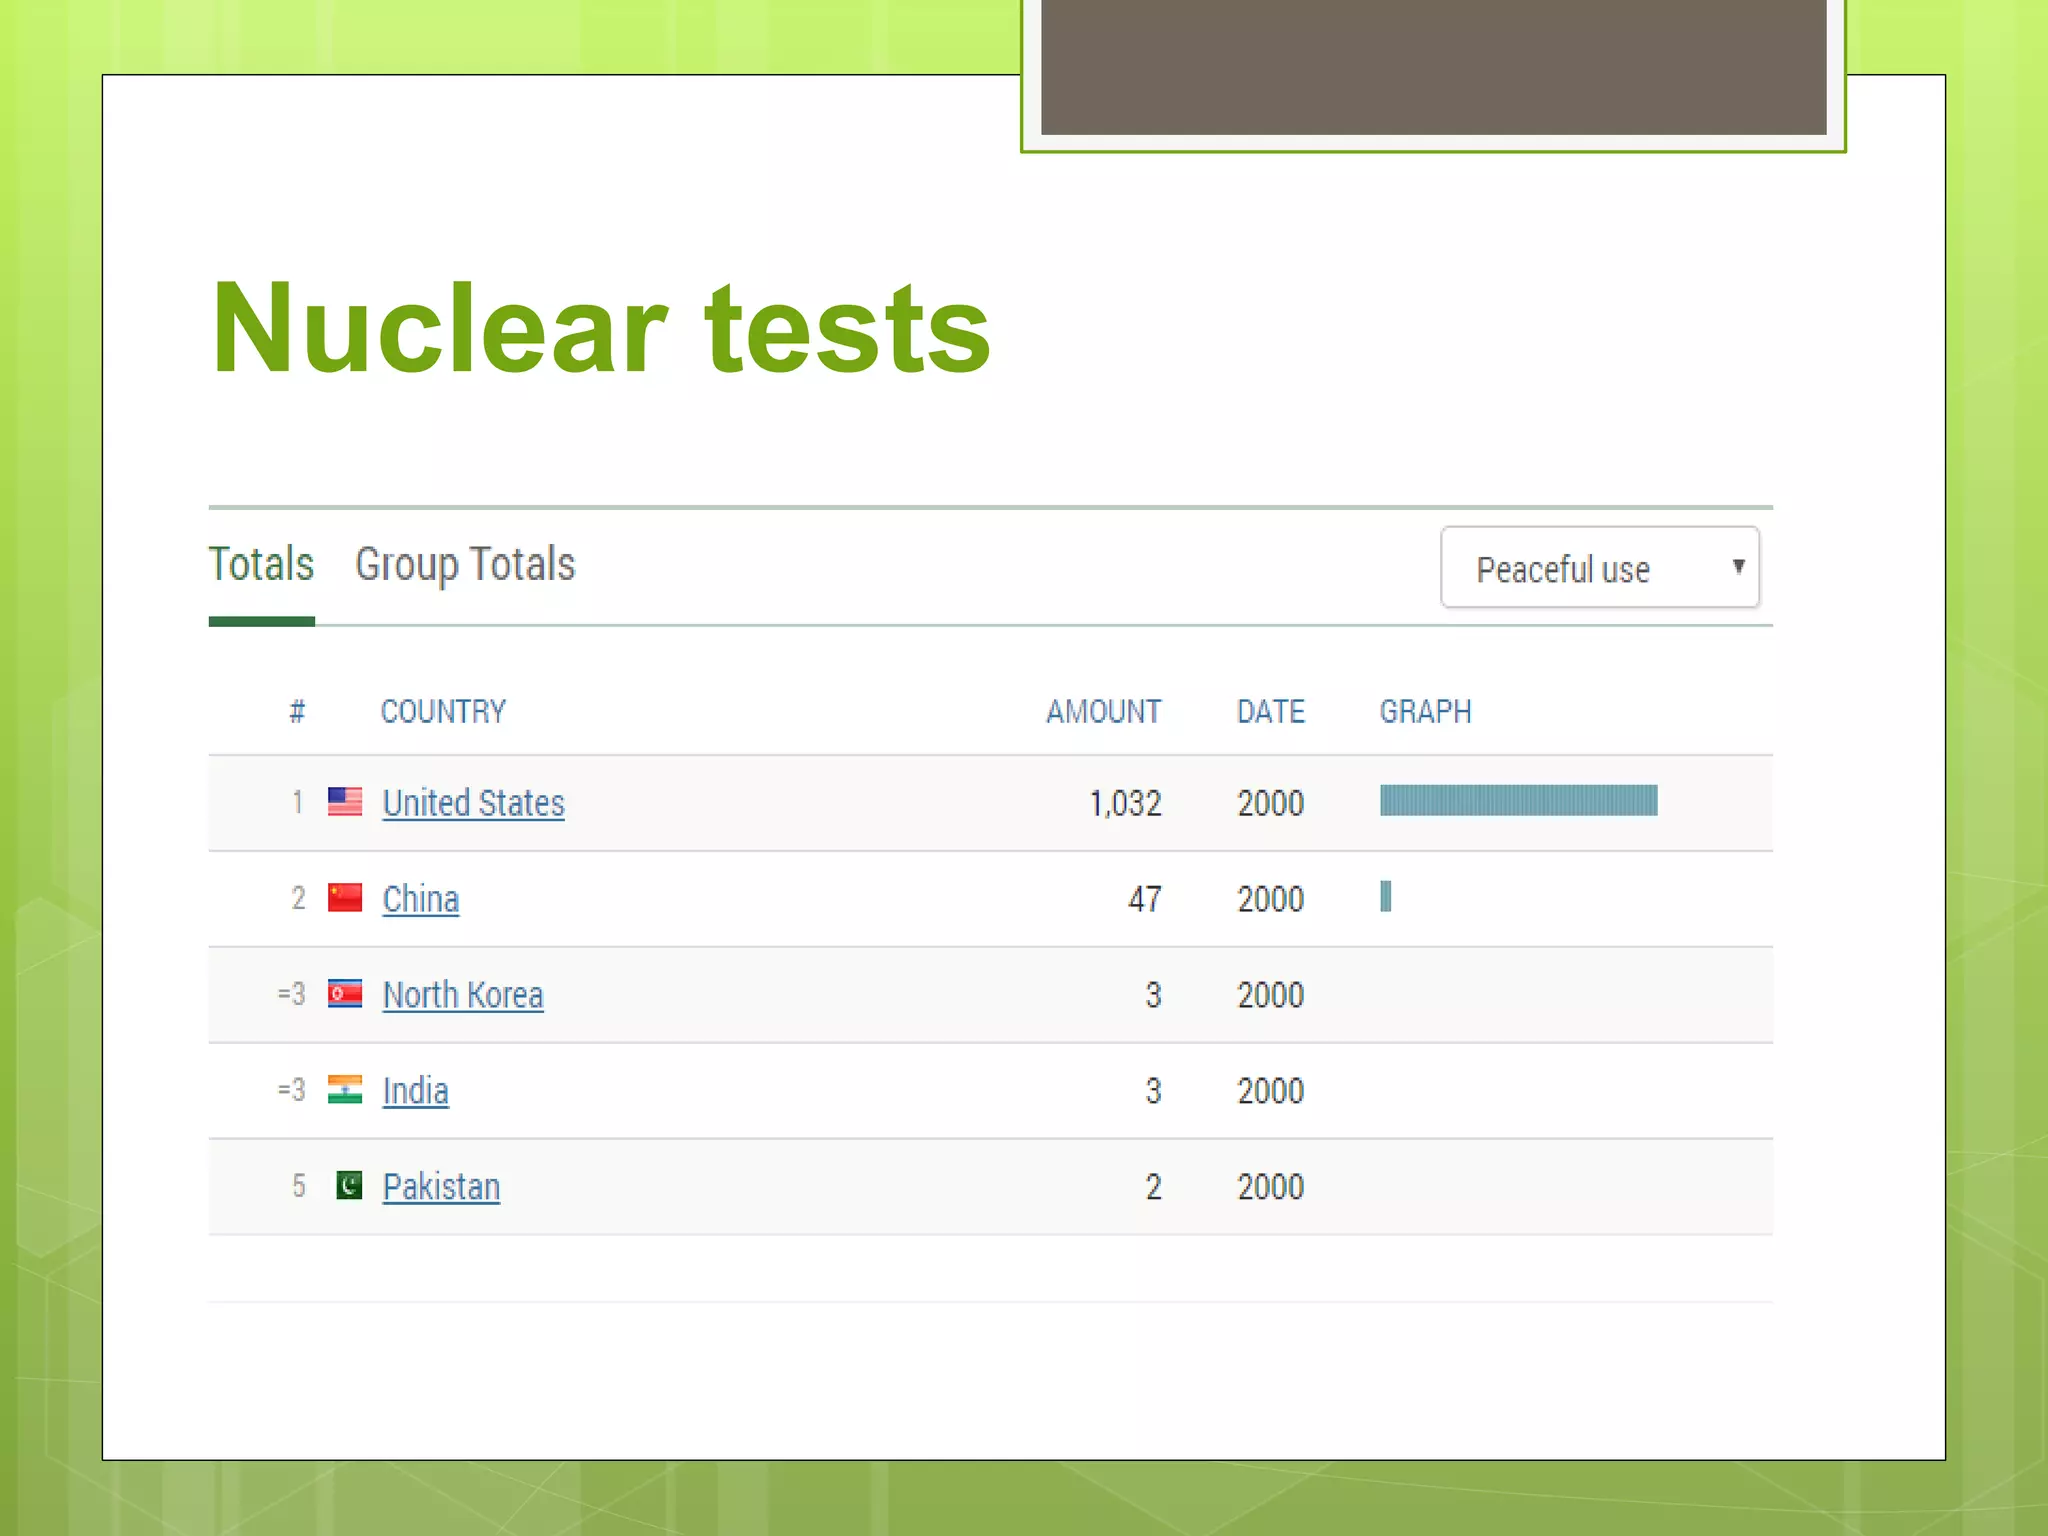Open the United States link
Image resolution: width=2048 pixels, height=1536 pixels.
pos(473,803)
